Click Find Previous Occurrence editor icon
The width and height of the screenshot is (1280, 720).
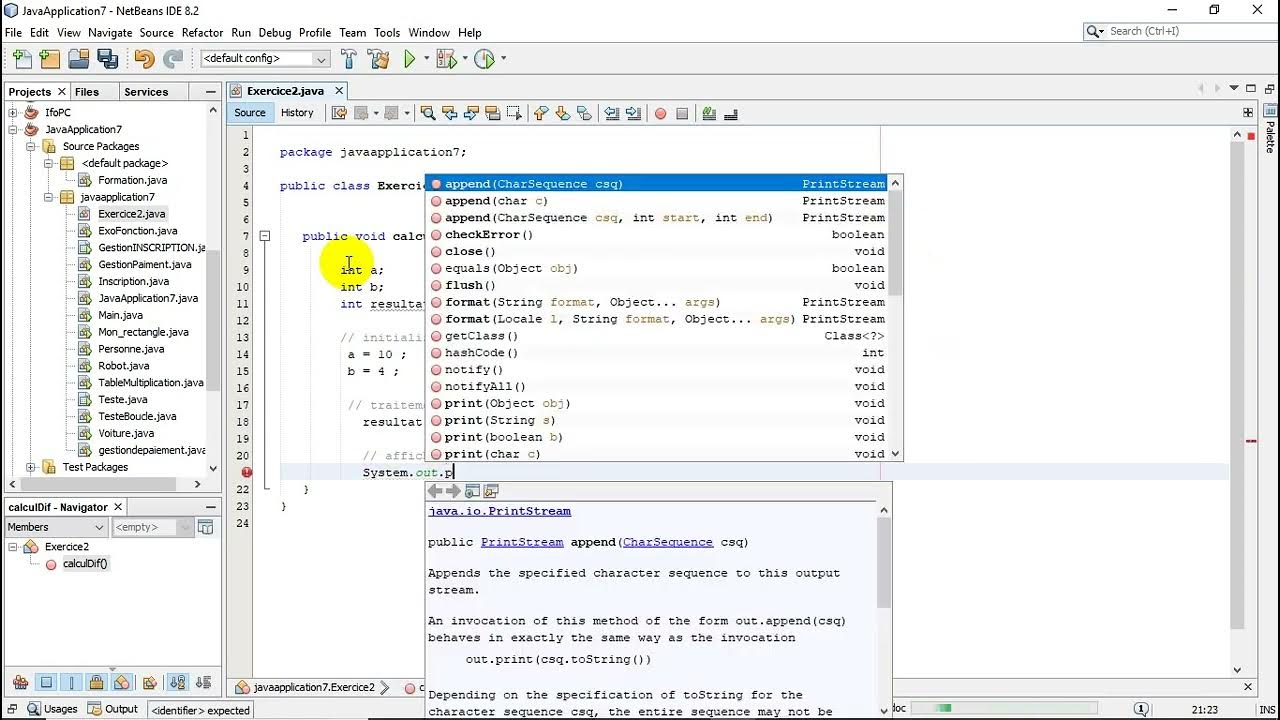449,113
